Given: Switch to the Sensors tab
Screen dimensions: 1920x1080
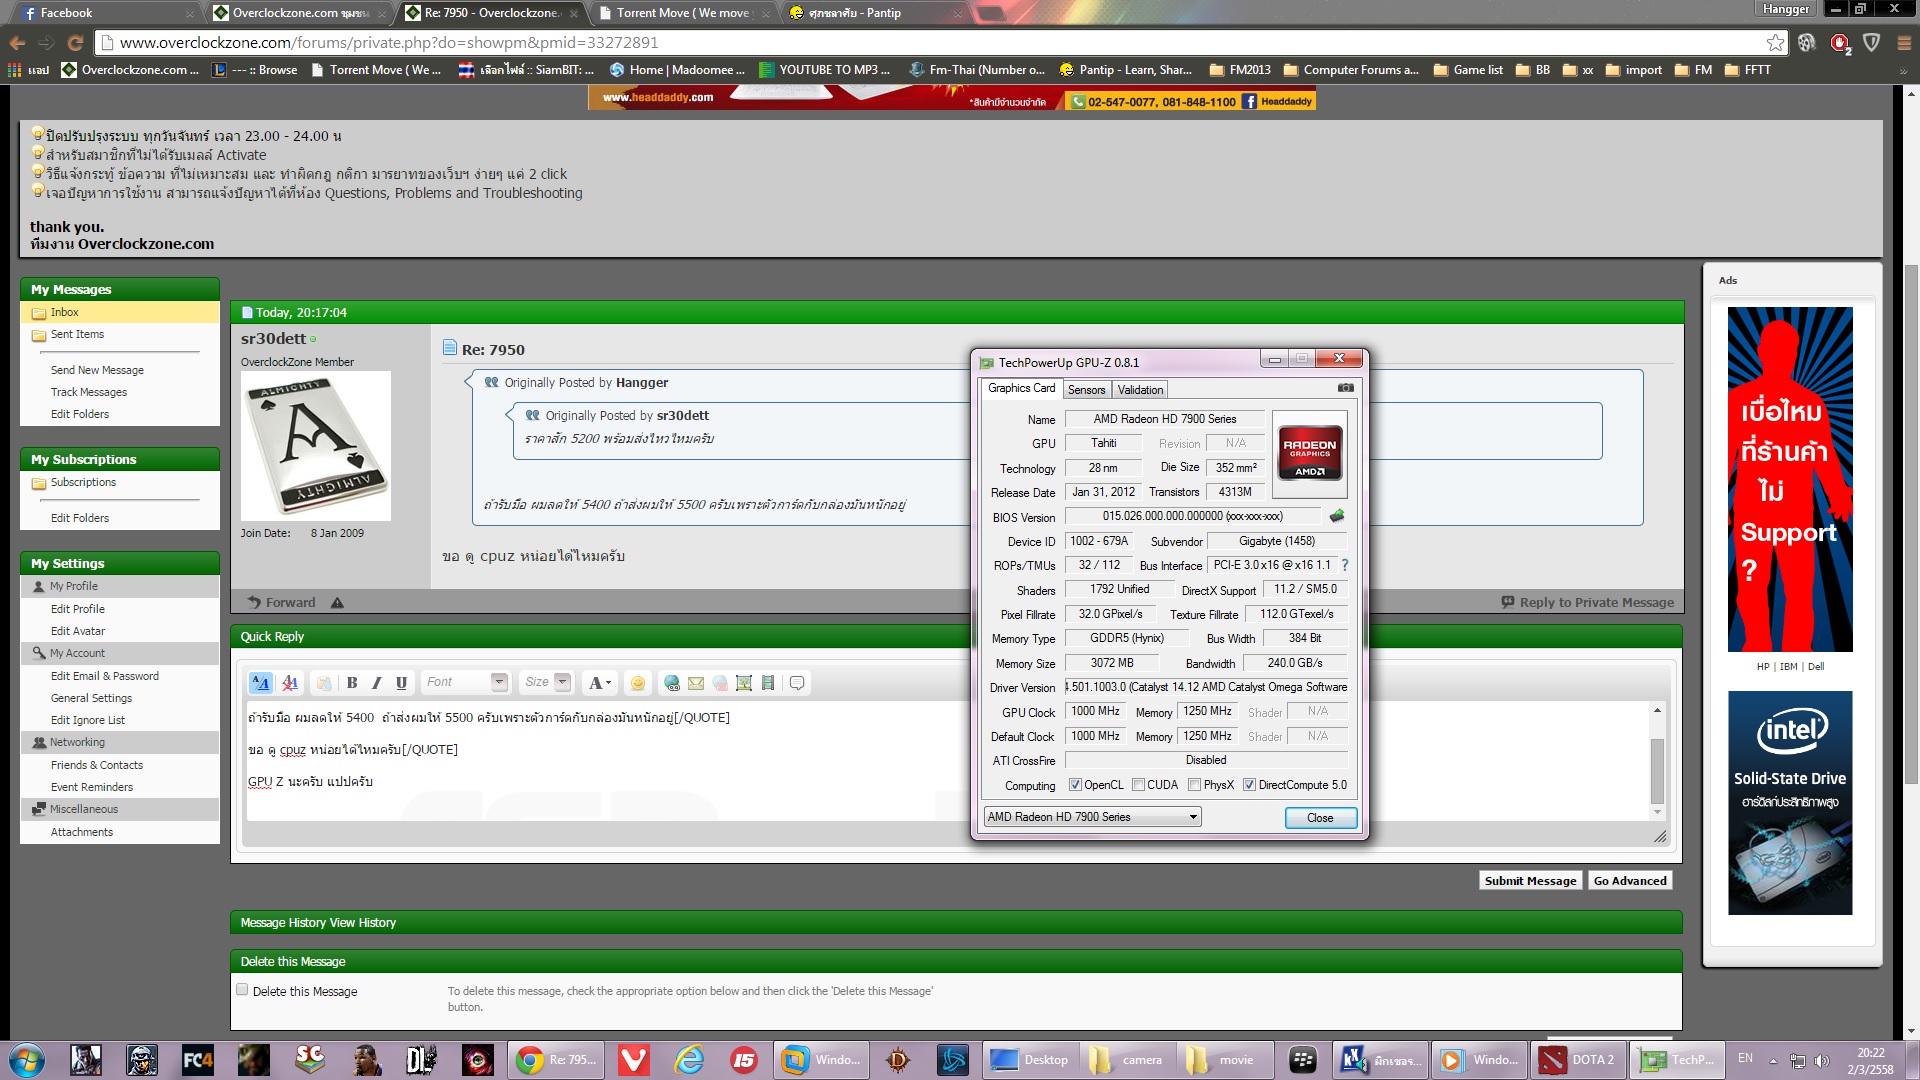Looking at the screenshot, I should 1086,390.
